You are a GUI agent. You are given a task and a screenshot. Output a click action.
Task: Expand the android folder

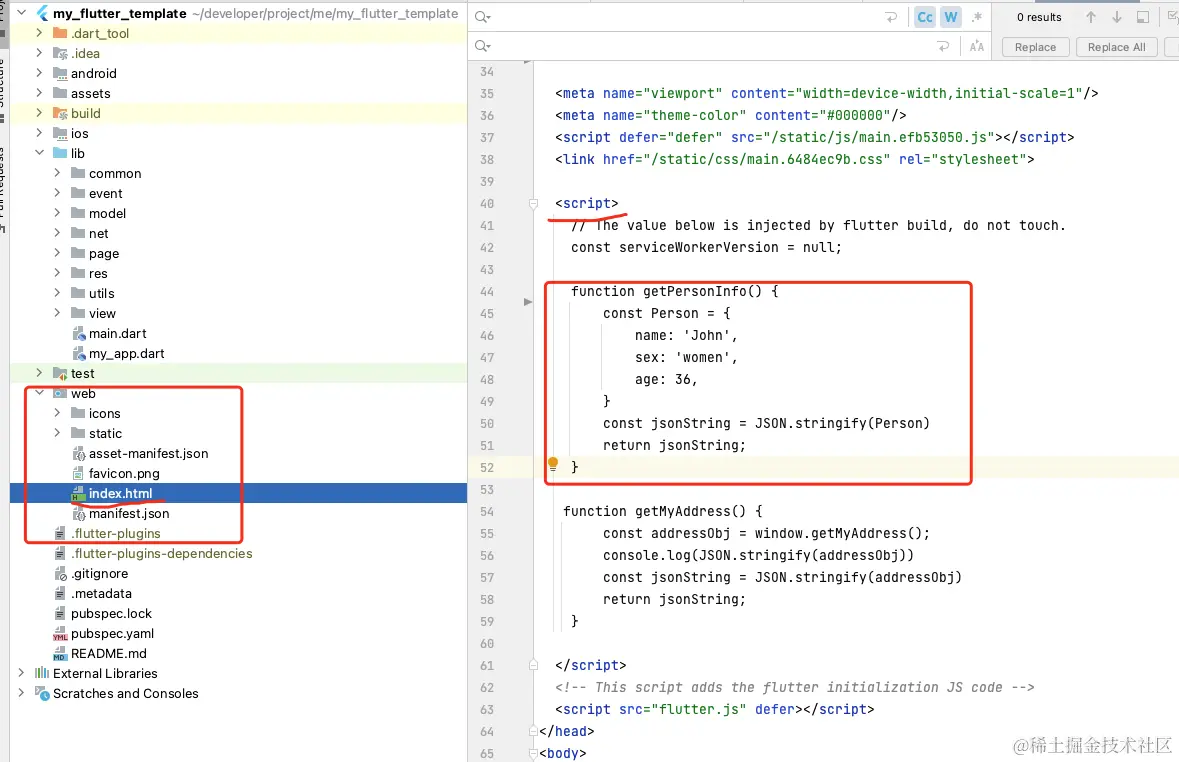point(39,73)
